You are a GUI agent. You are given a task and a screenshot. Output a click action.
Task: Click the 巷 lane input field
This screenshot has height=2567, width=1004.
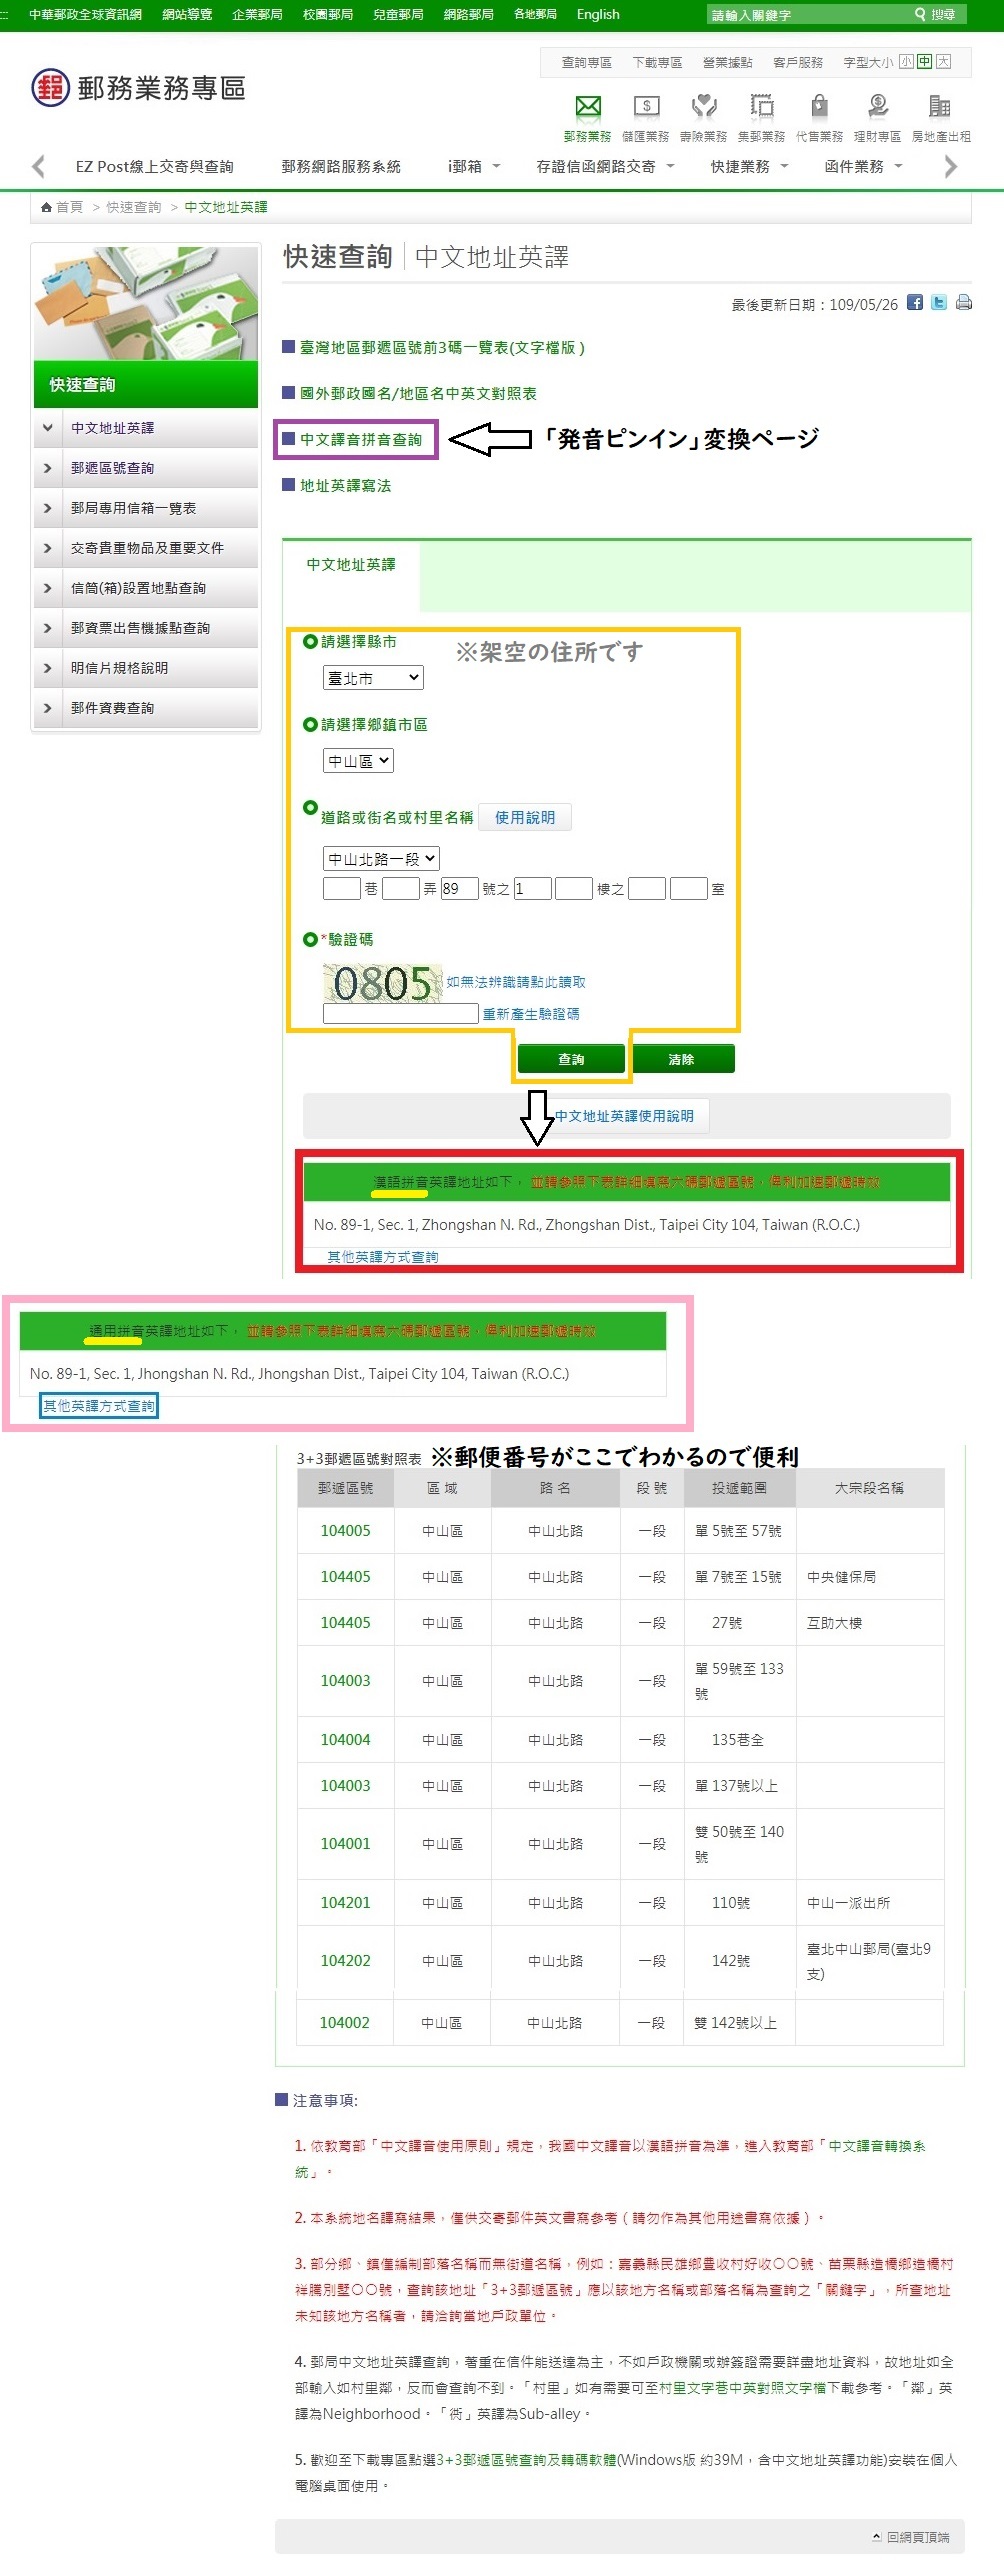click(x=342, y=888)
